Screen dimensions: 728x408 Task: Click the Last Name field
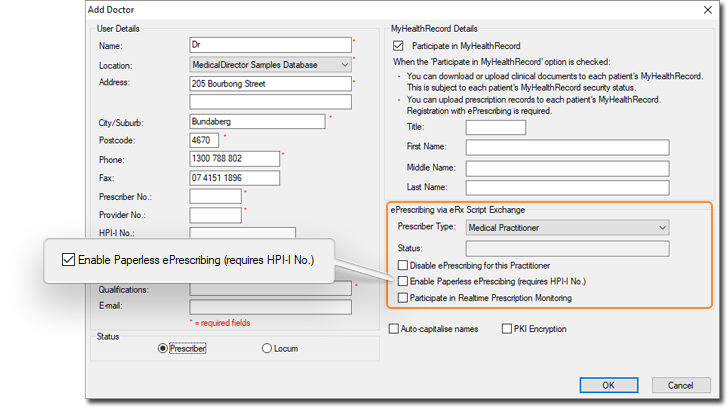point(567,188)
